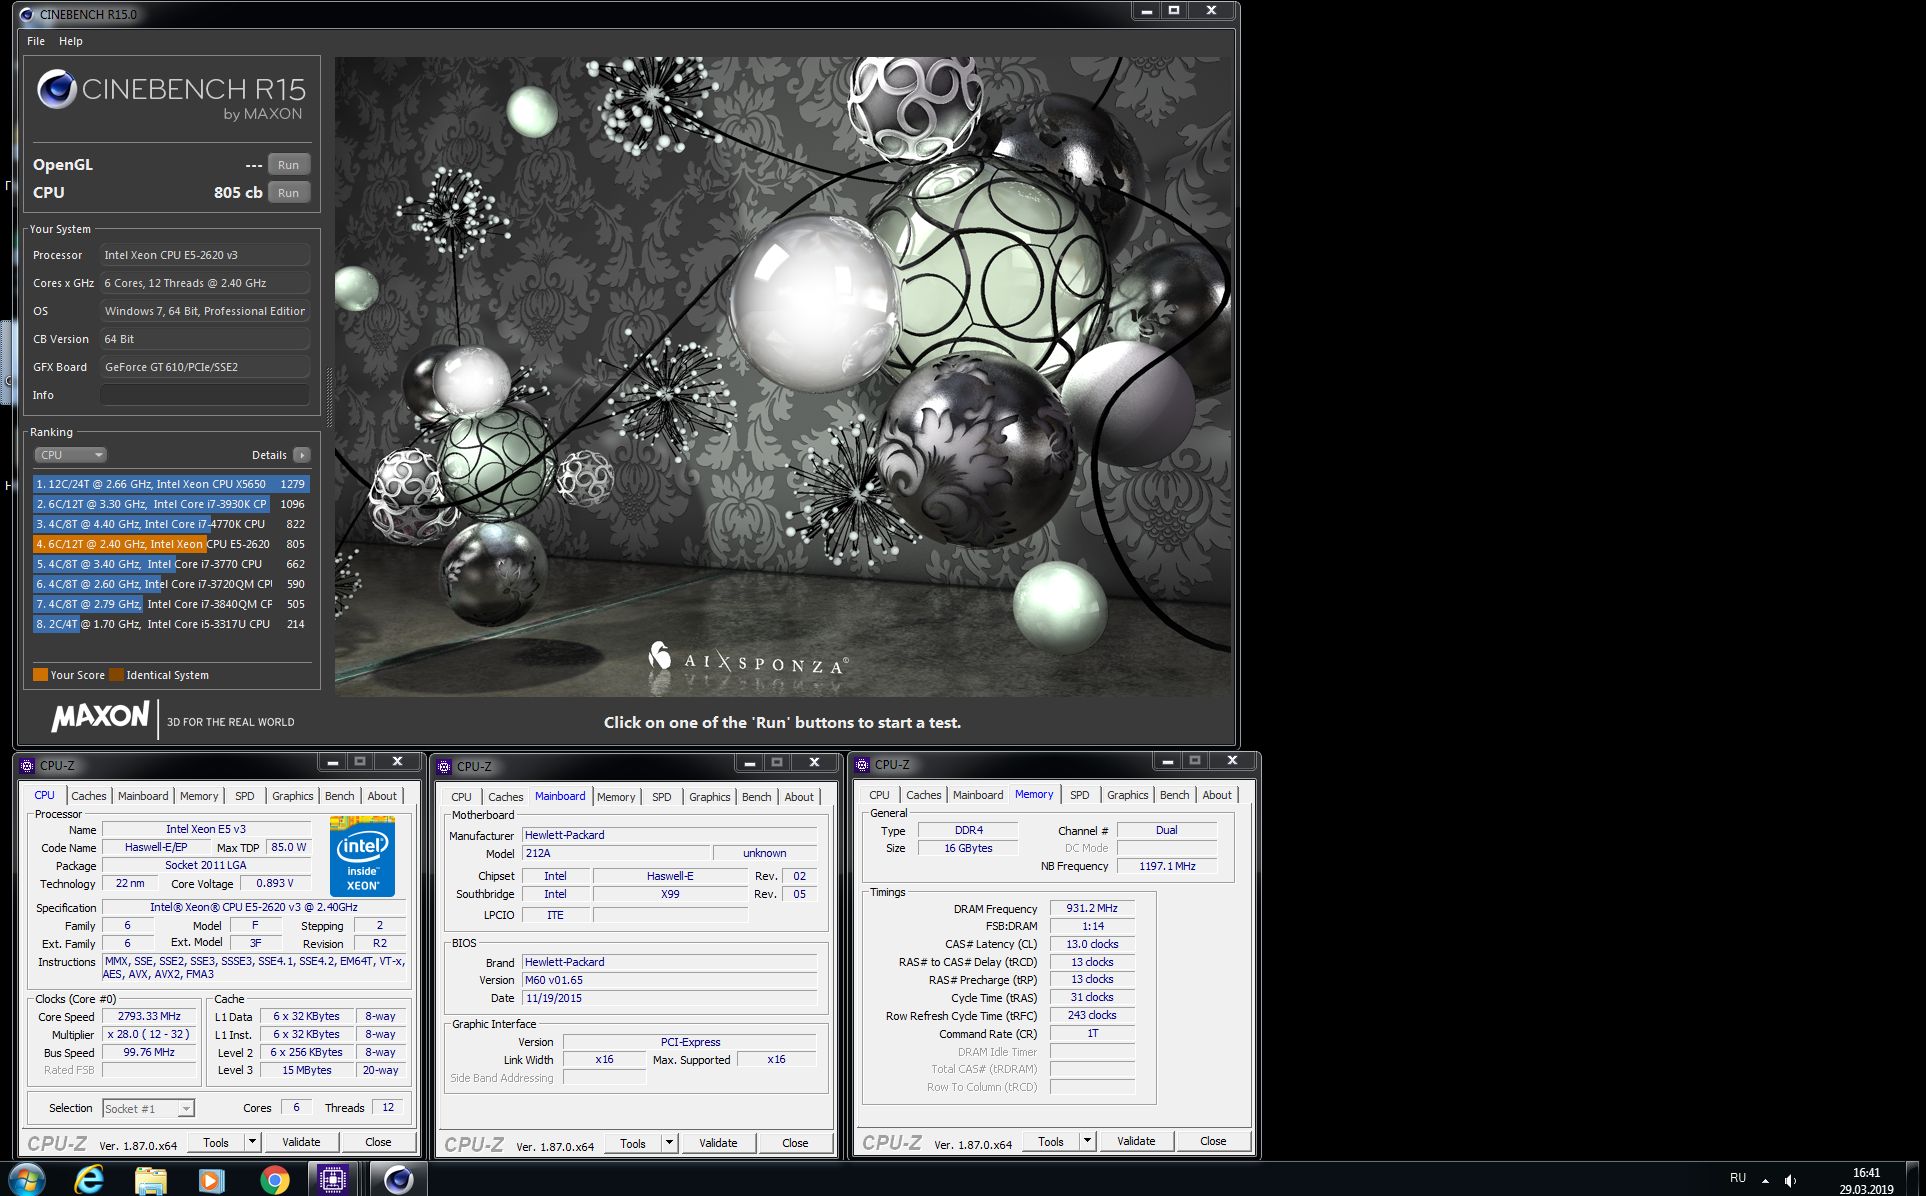Click Processor field Intel Xeon E5-2620 v3

204,255
